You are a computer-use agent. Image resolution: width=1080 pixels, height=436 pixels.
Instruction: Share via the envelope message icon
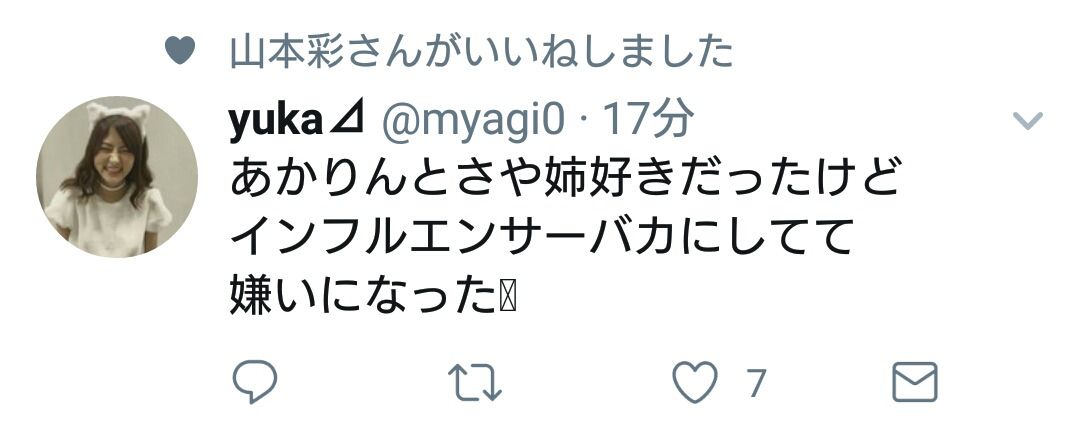(915, 382)
